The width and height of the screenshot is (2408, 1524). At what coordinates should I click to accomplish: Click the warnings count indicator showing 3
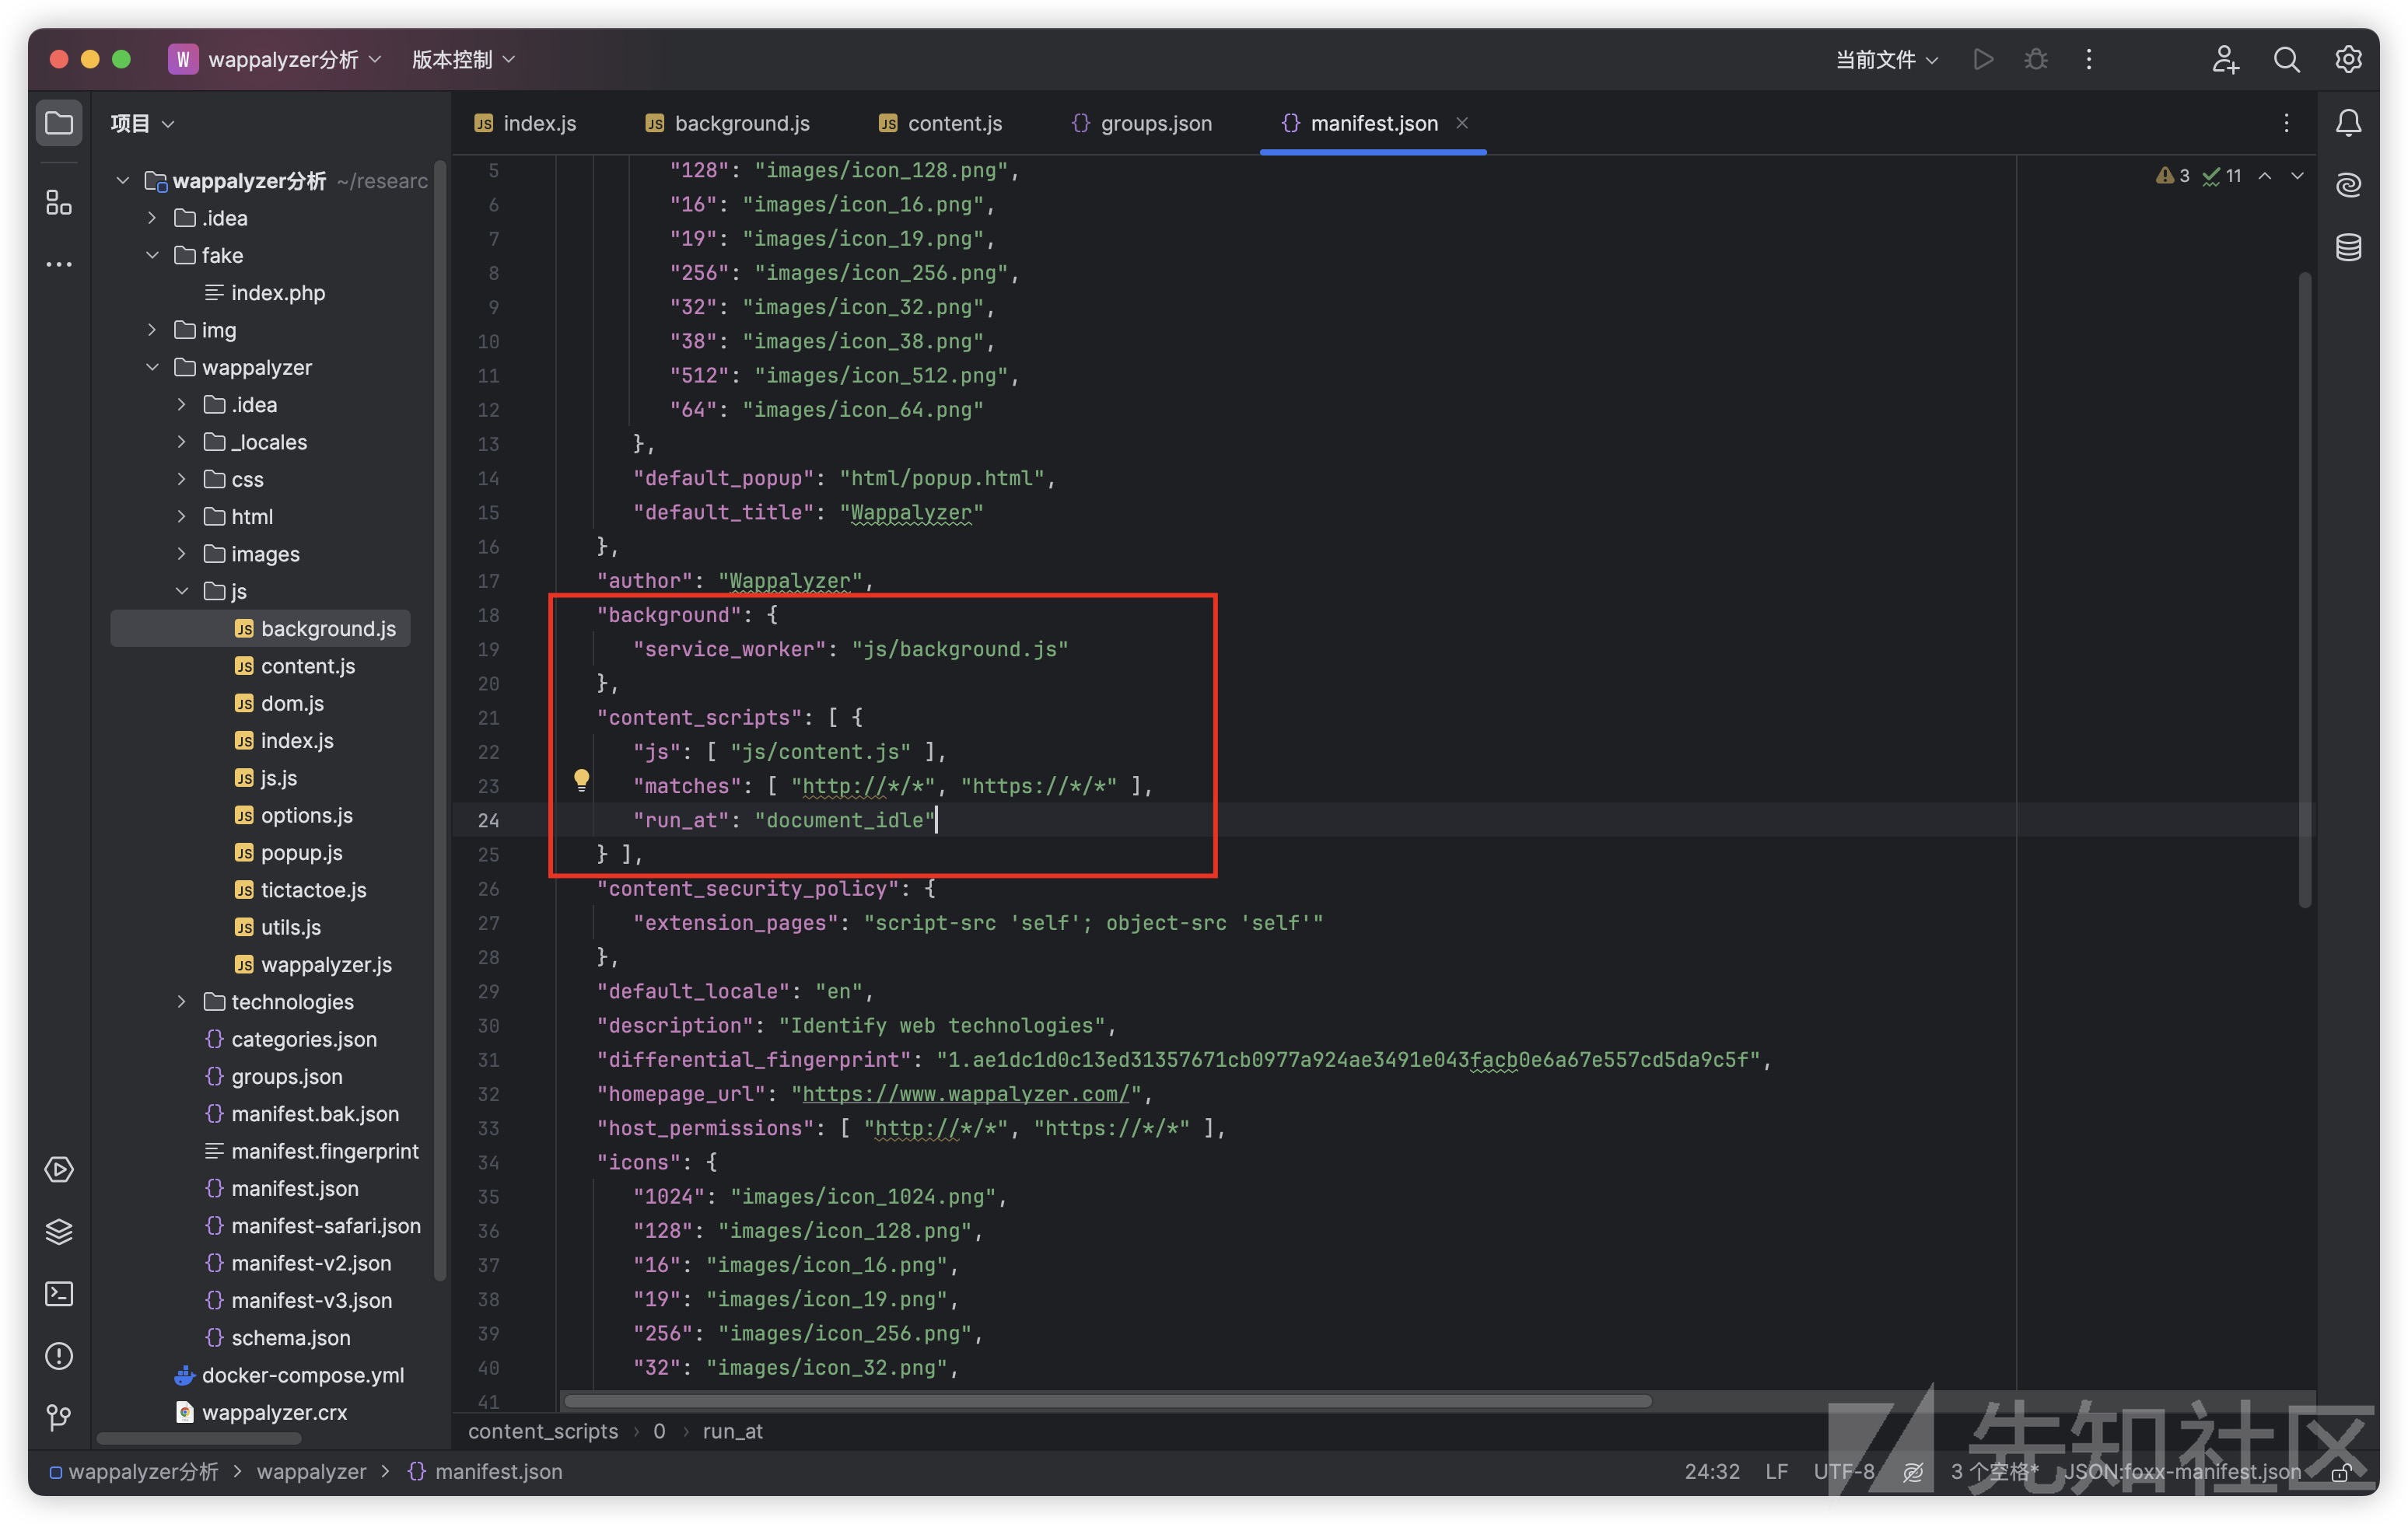[x=2172, y=176]
